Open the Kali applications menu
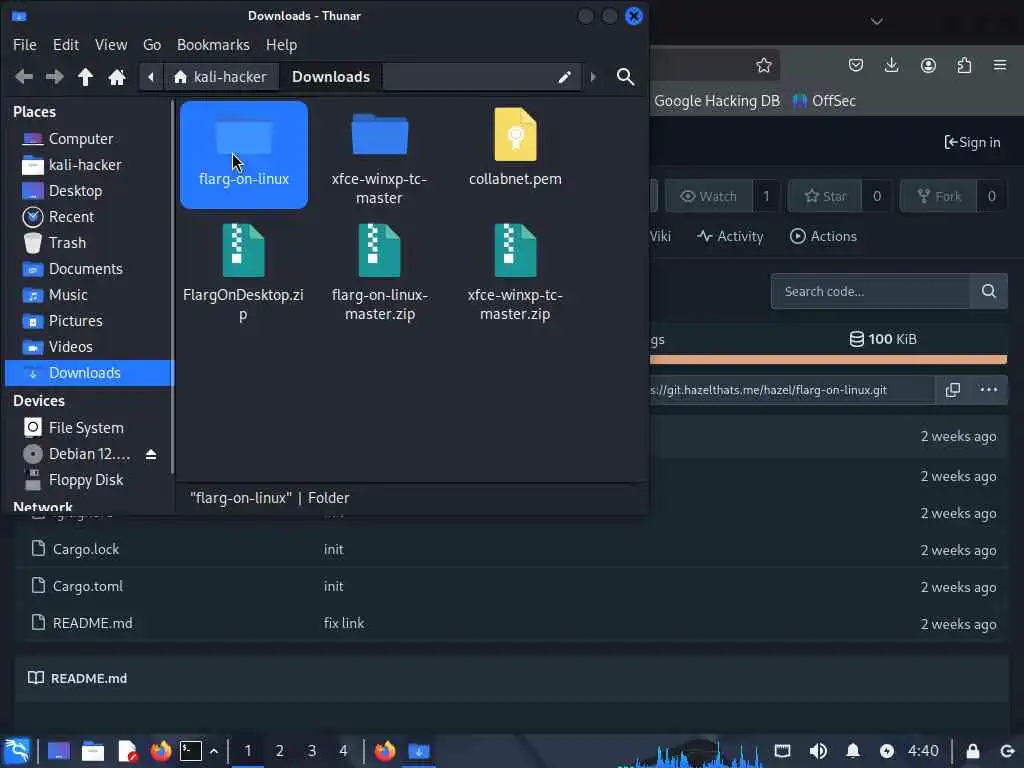Viewport: 1024px width, 768px height. (x=17, y=751)
